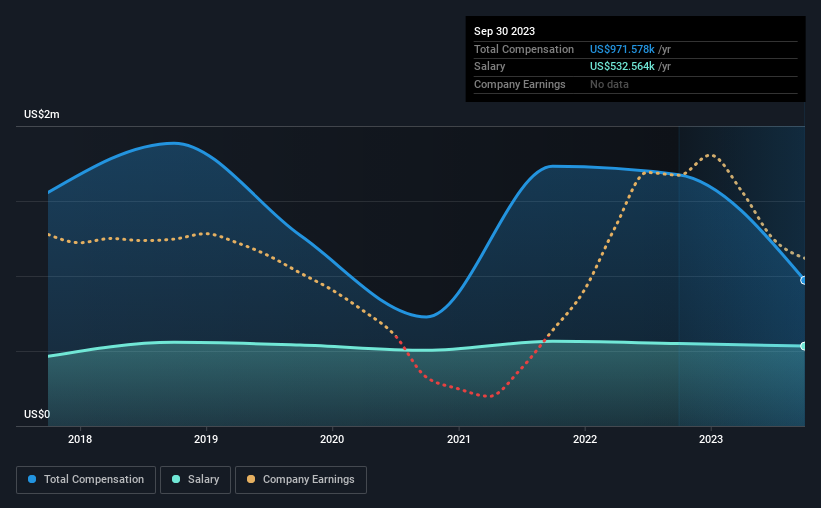
Task: Click the US$2m y-axis label
Action: 42,114
